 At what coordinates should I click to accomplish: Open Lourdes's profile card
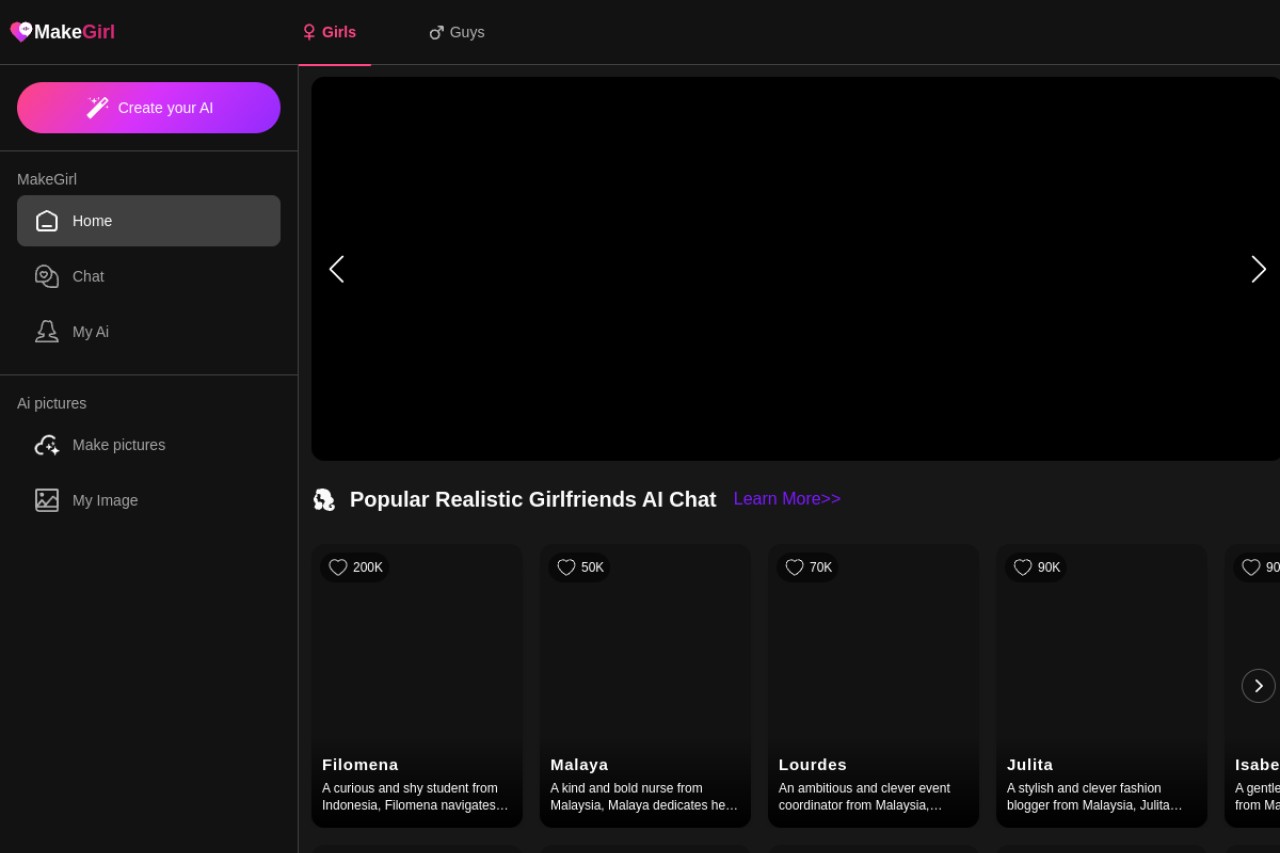click(x=873, y=686)
